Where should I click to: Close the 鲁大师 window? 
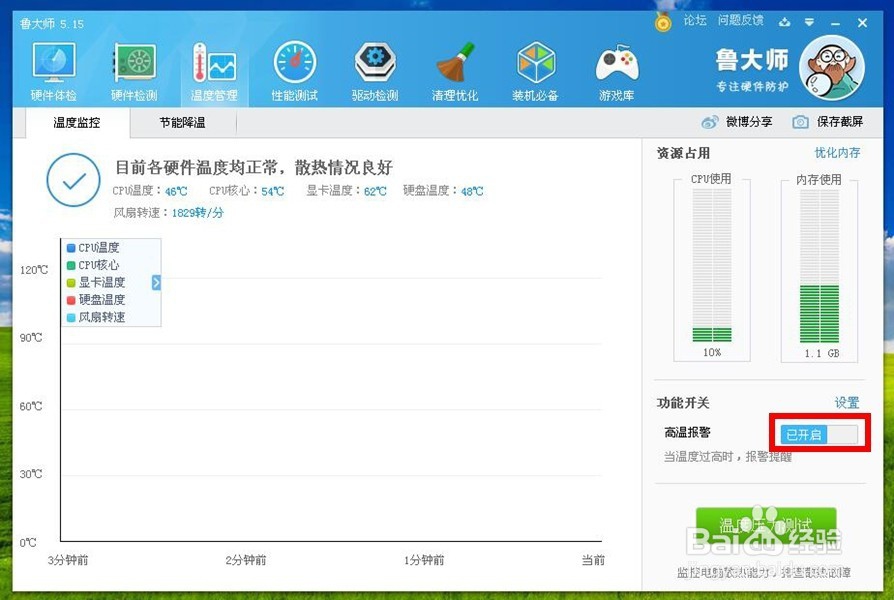[x=862, y=23]
